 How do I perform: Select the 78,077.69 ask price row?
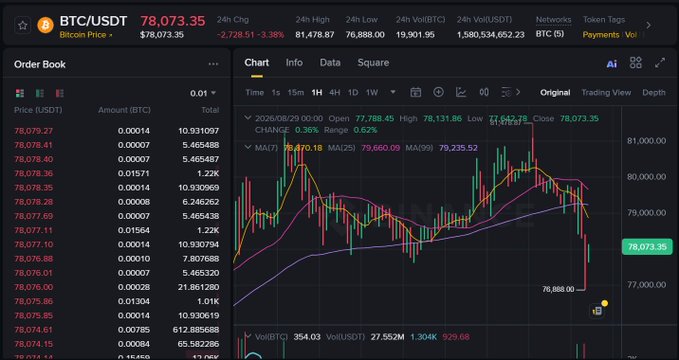pyautogui.click(x=116, y=216)
